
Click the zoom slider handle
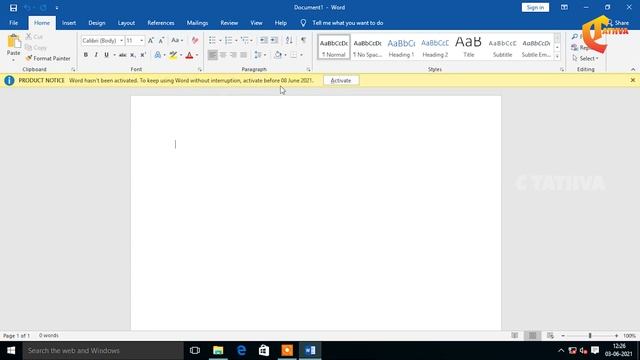590,336
